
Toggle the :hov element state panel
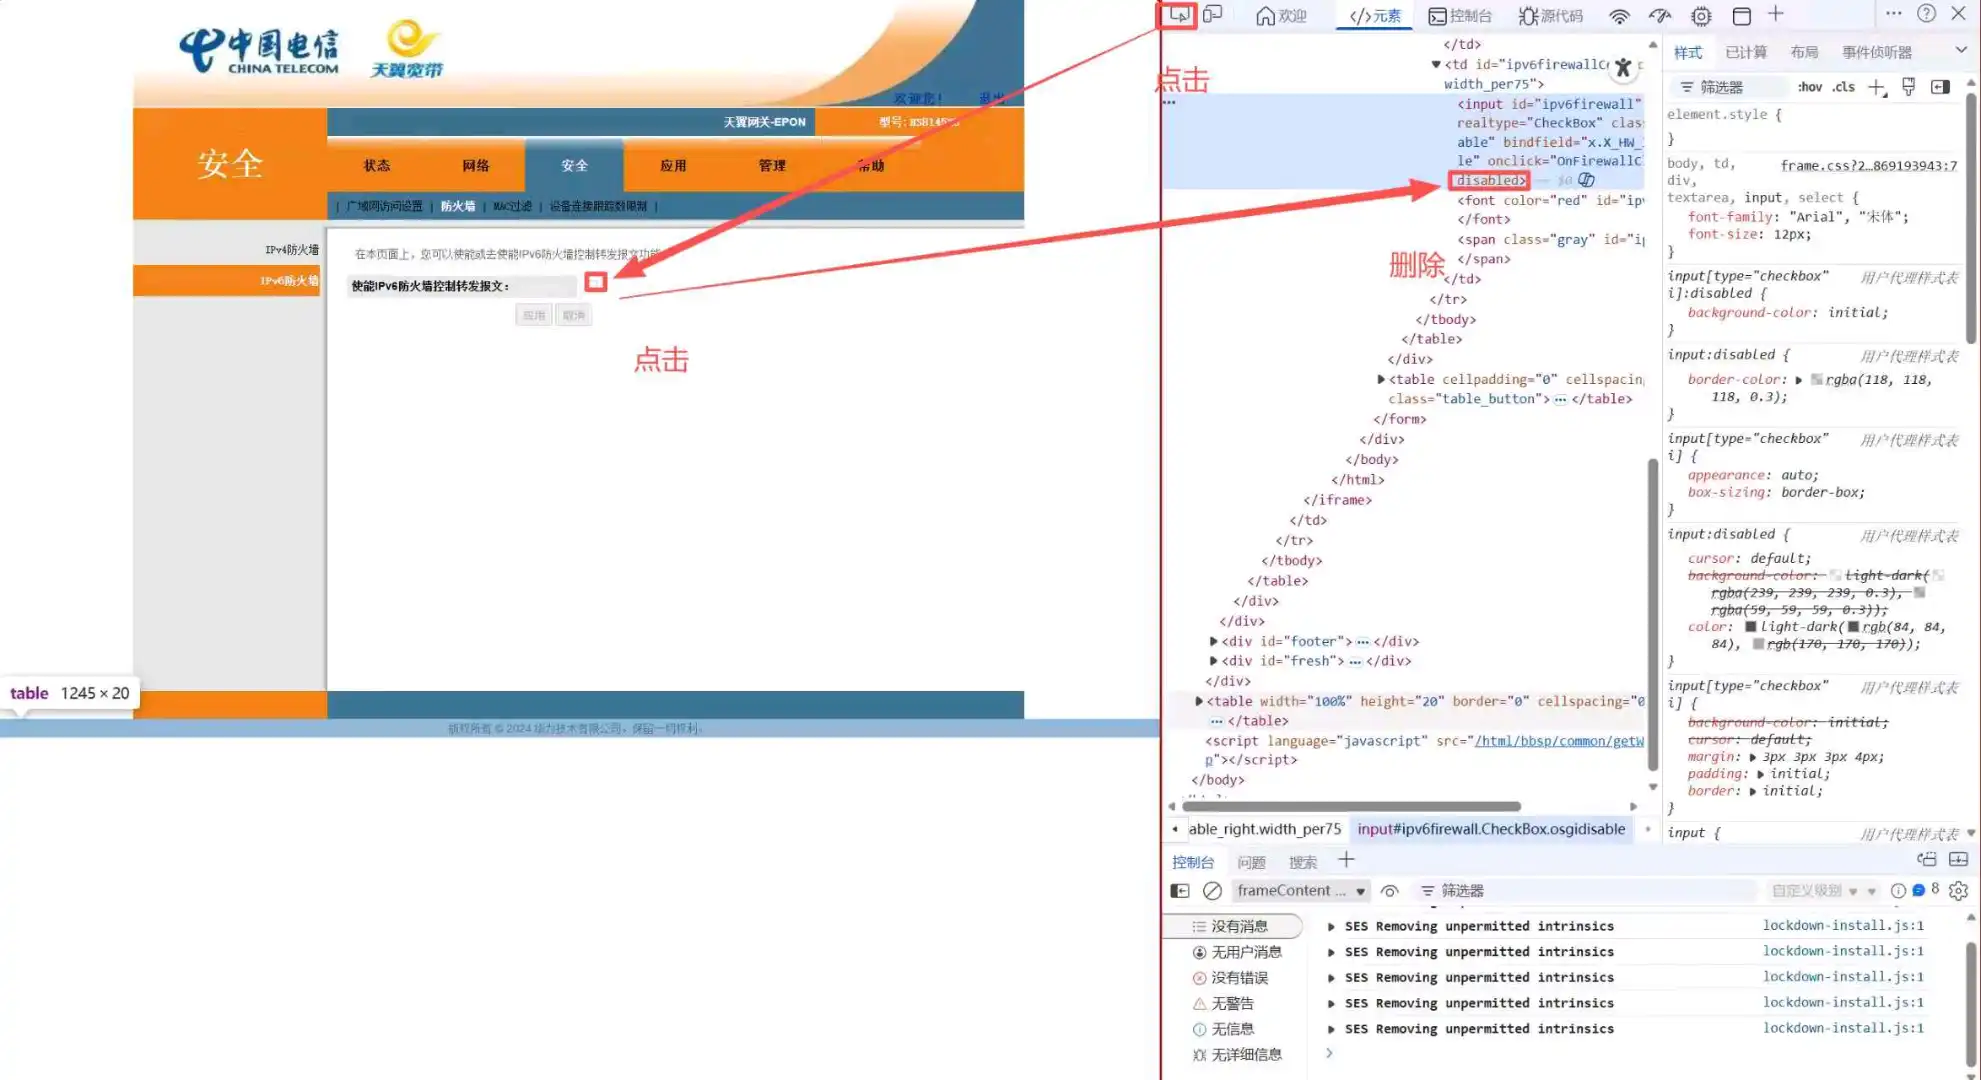[x=1809, y=87]
